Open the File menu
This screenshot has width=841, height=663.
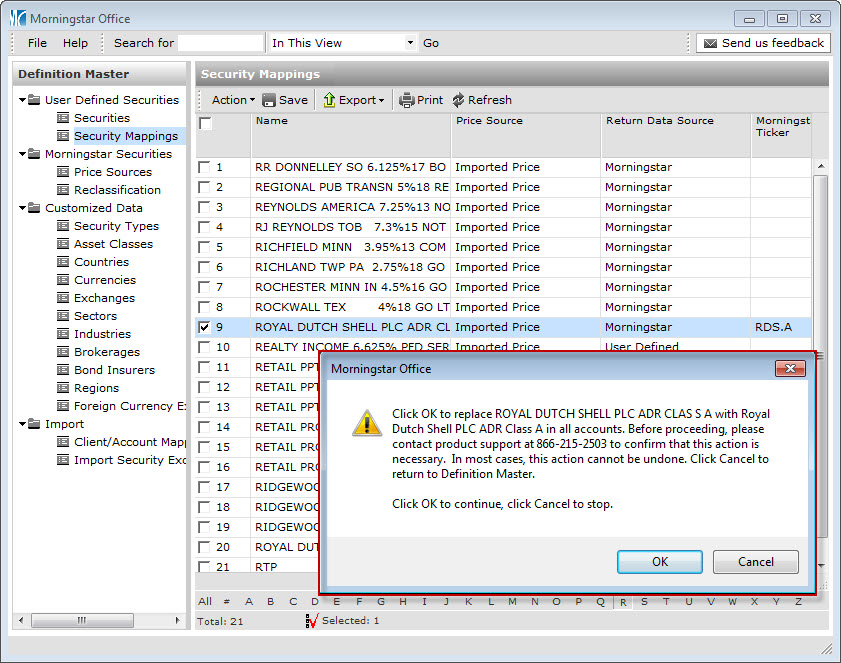coord(37,43)
